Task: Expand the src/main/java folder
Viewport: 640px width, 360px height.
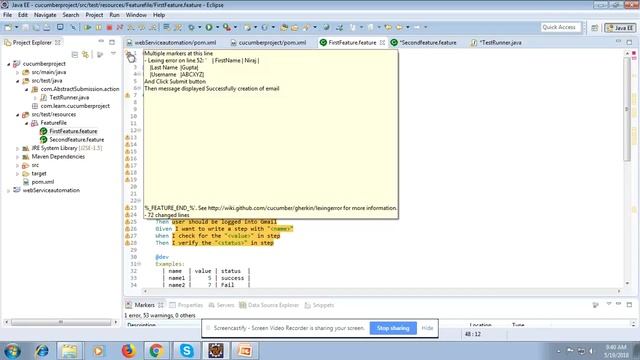Action: [18, 73]
